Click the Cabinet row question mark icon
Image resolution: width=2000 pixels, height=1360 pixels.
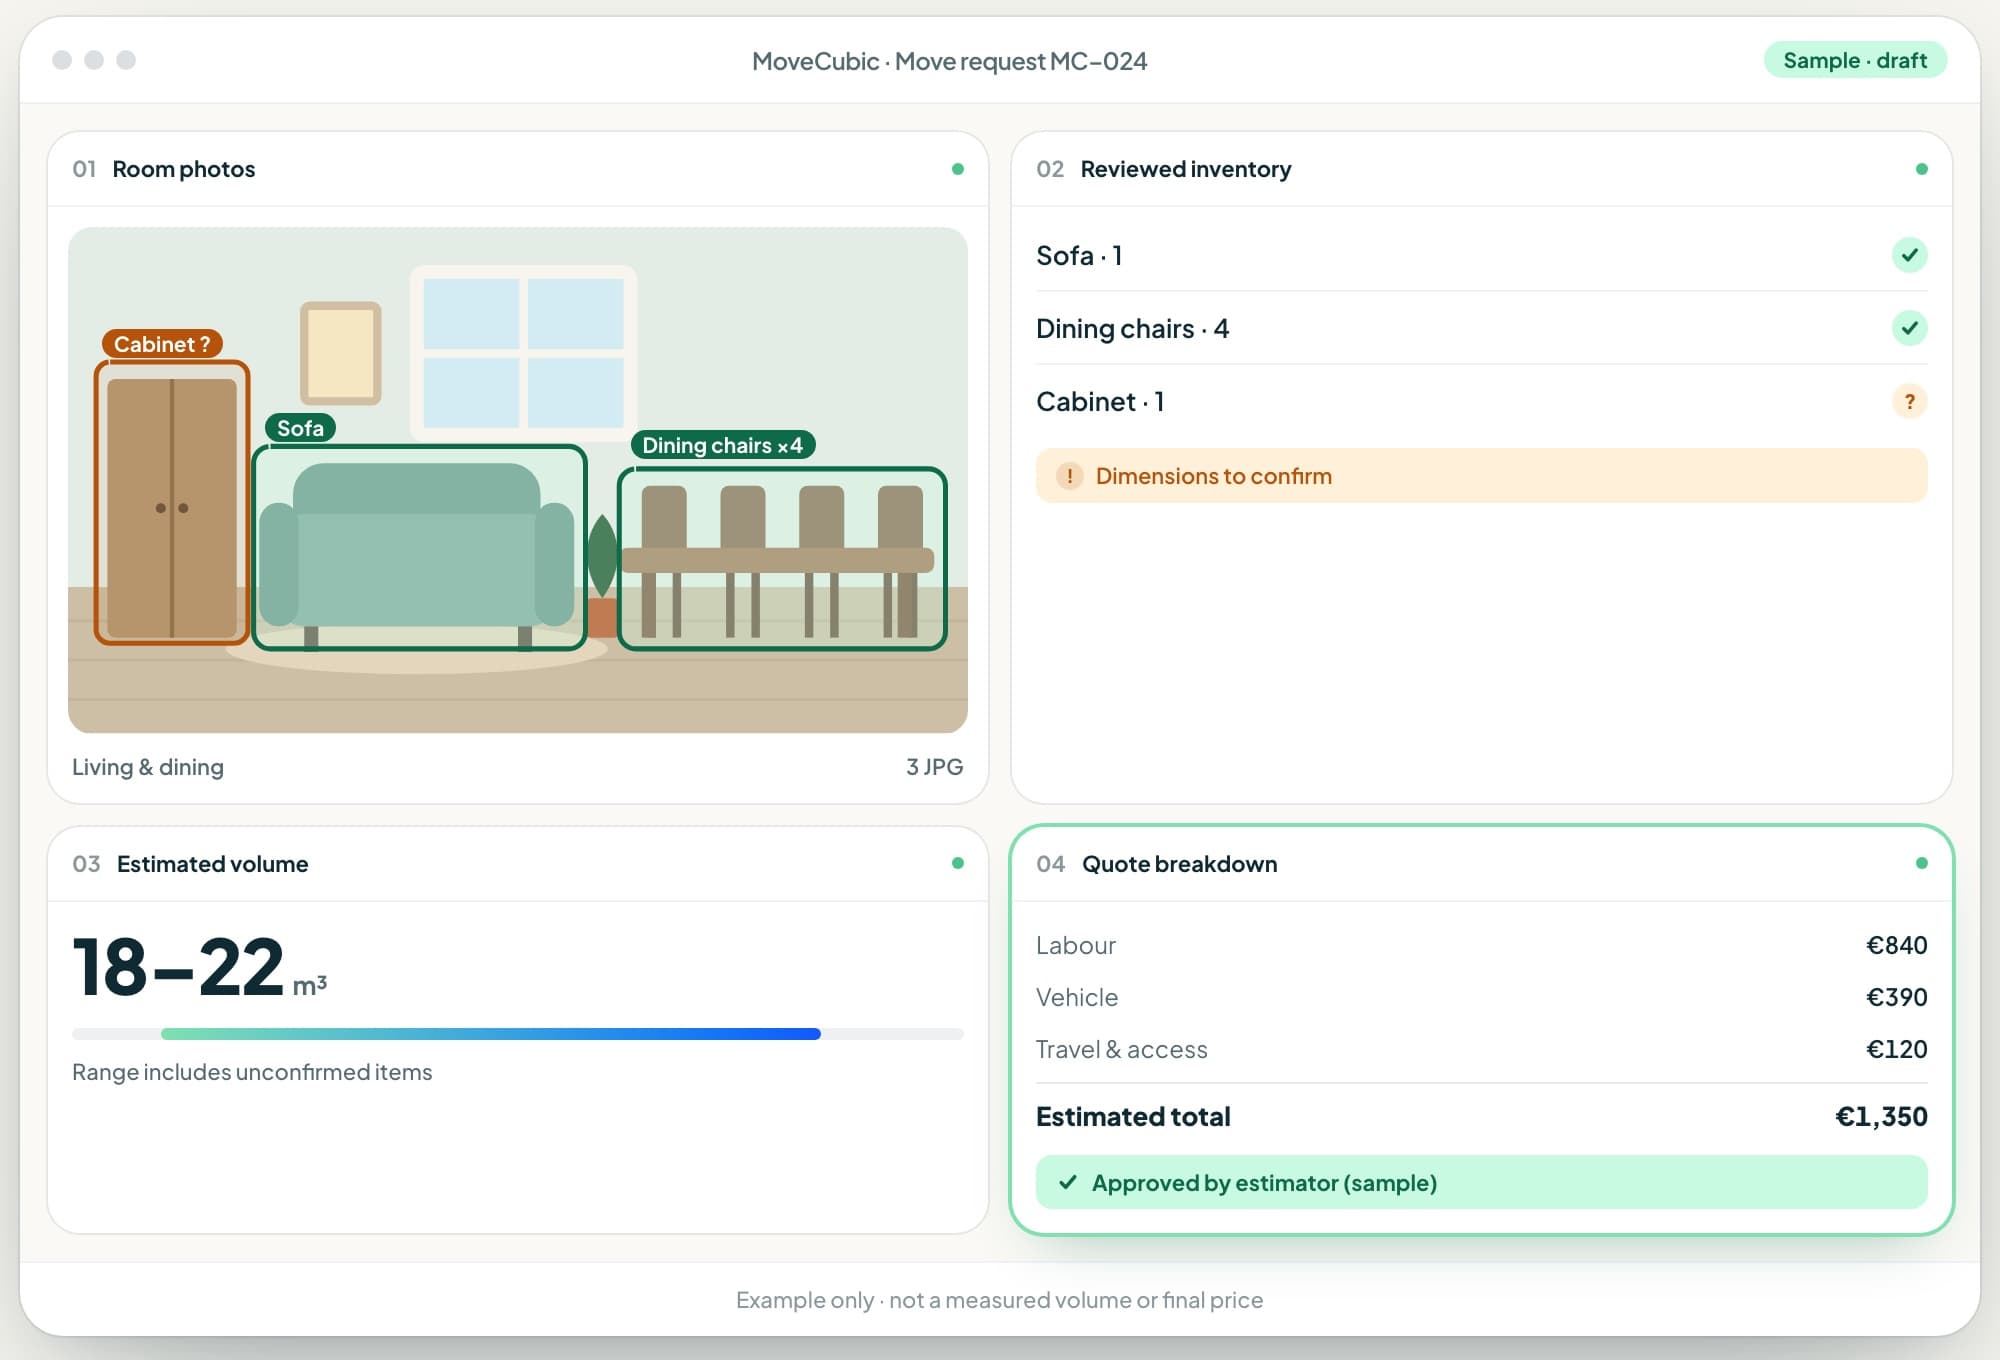pos(1909,401)
